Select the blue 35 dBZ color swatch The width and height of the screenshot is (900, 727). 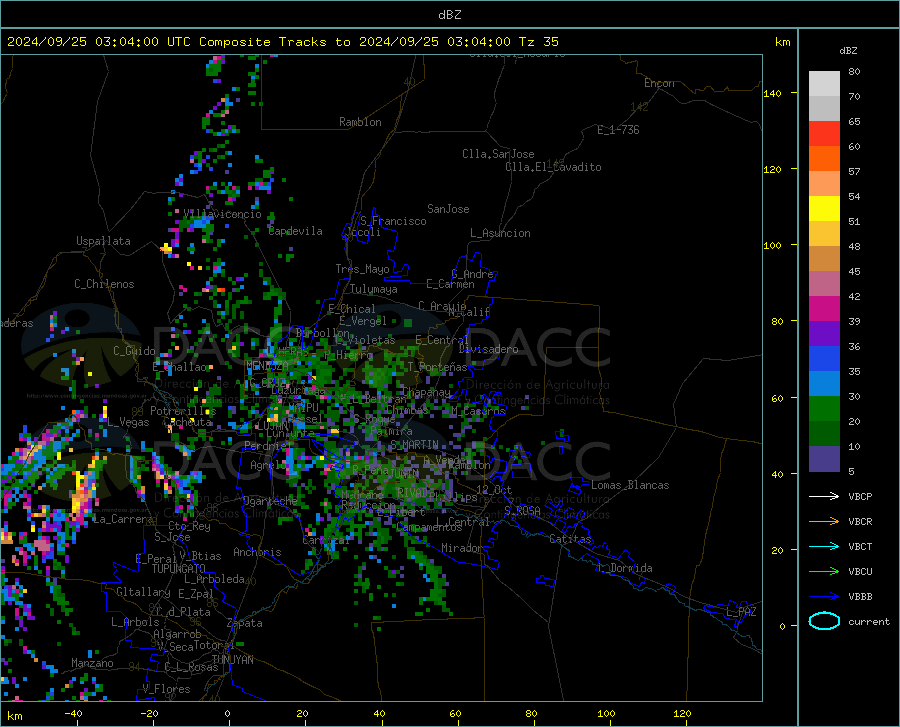(x=824, y=359)
